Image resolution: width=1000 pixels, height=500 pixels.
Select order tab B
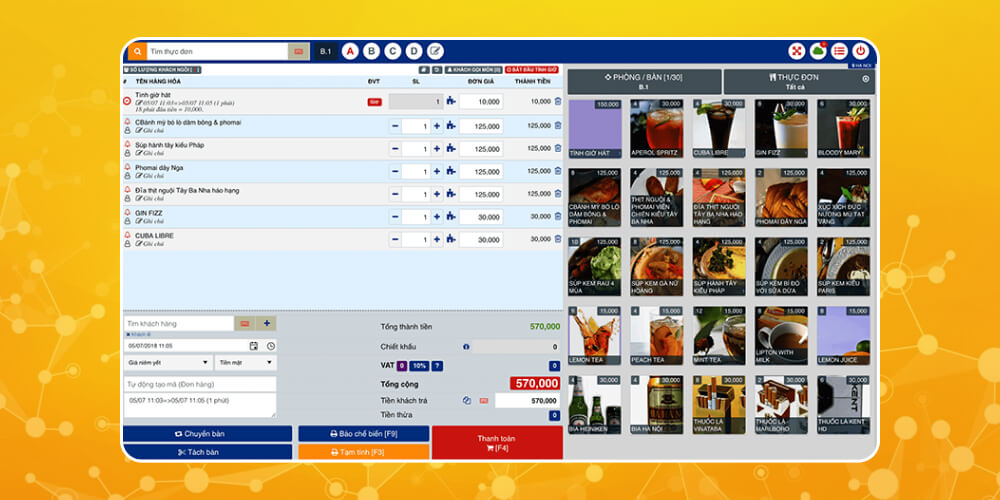(371, 51)
